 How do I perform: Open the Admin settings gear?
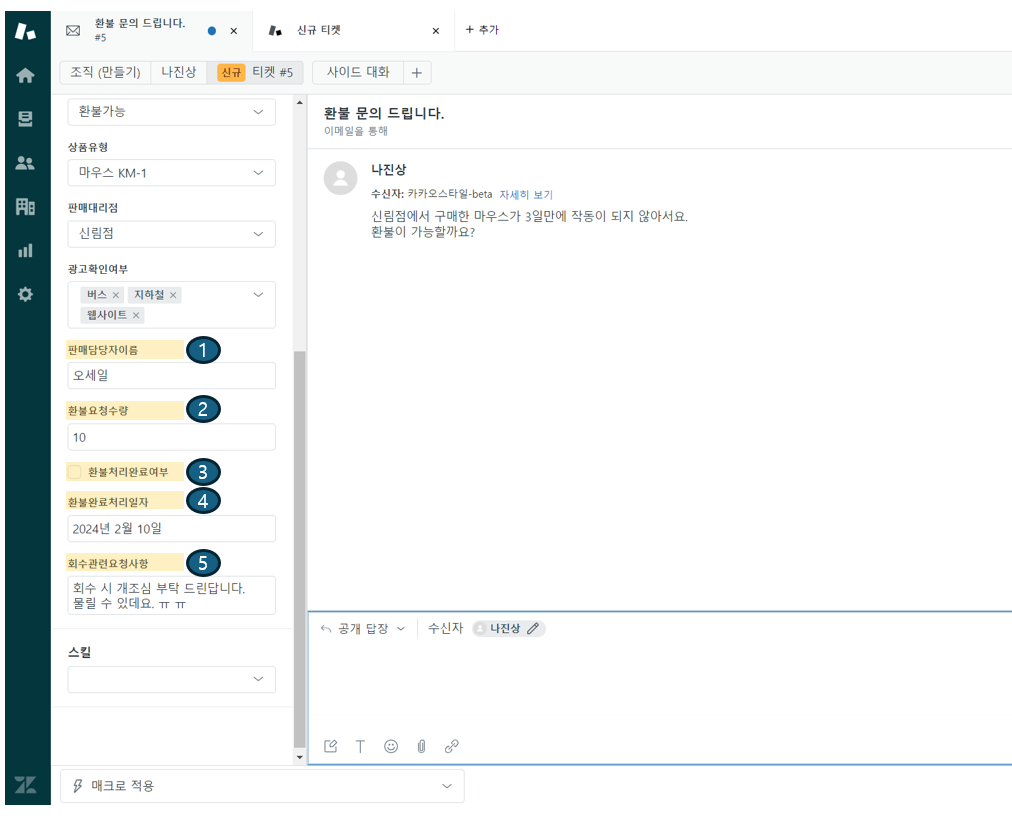coord(27,293)
